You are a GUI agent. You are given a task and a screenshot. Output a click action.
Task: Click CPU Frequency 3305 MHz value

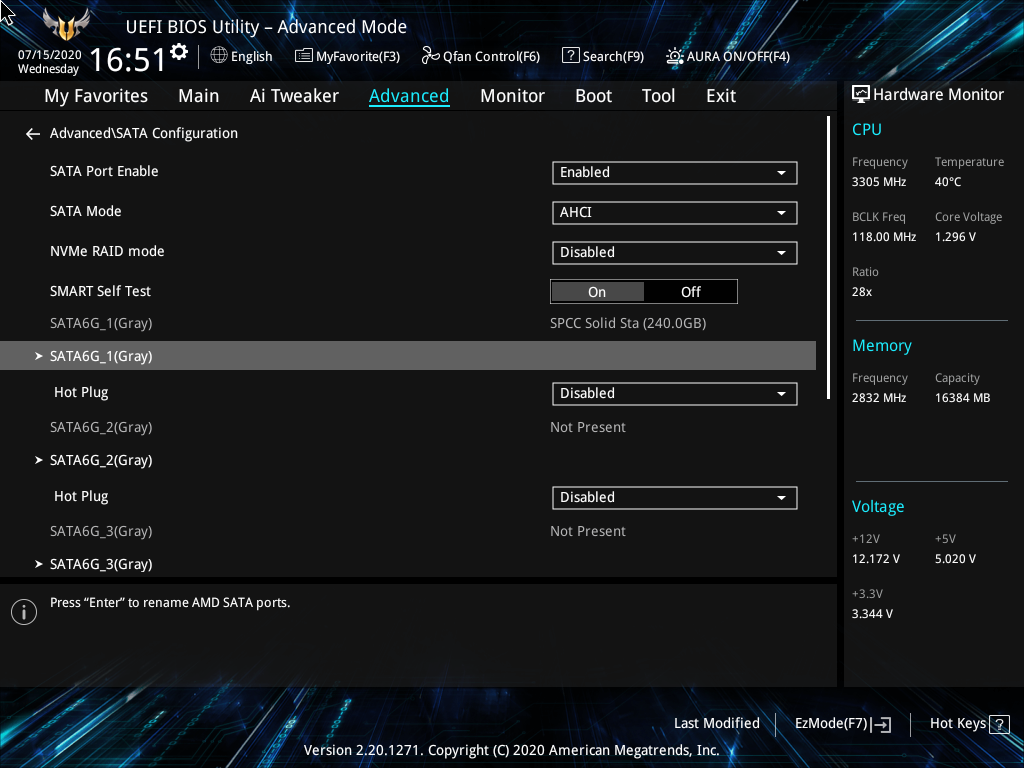(x=878, y=182)
